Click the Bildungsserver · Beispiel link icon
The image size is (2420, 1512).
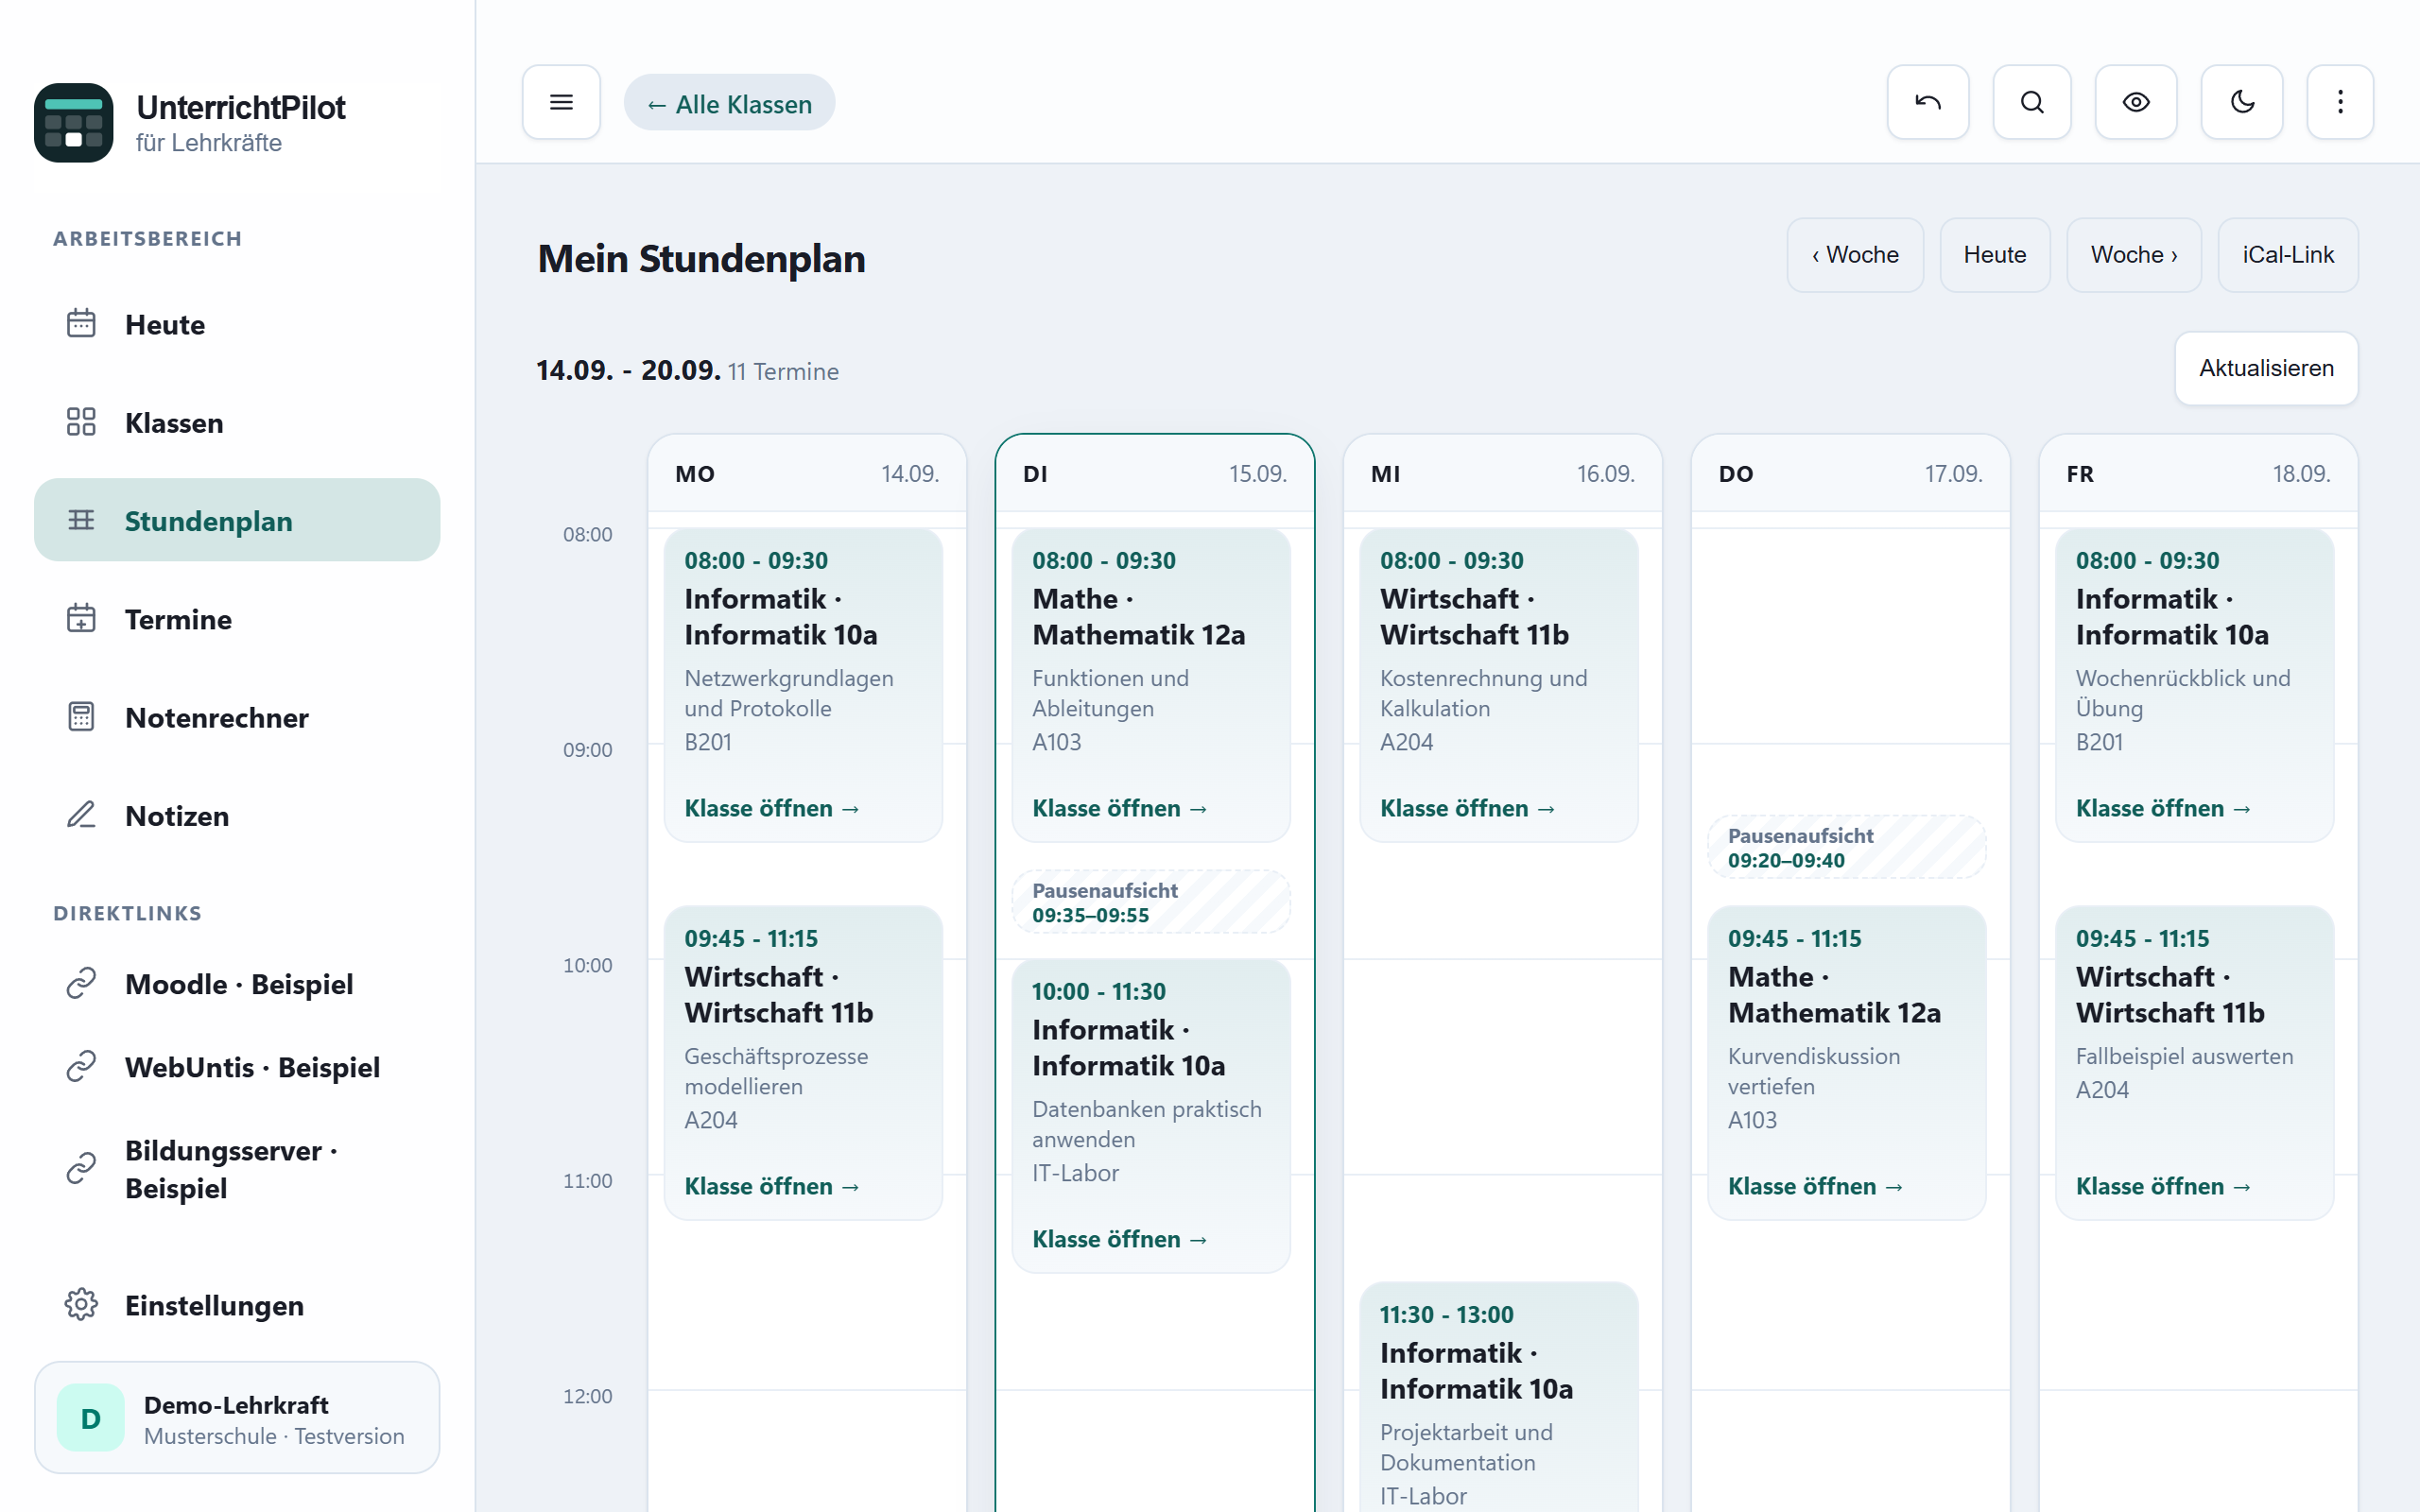pyautogui.click(x=81, y=1168)
